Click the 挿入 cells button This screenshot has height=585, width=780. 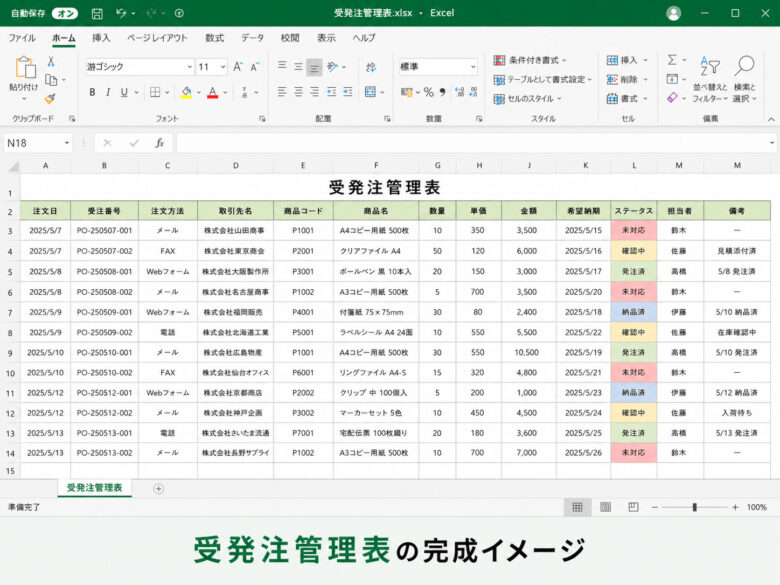627,60
